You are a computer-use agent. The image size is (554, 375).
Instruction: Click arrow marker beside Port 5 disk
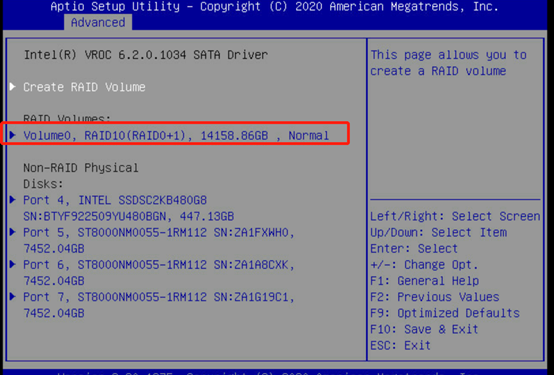13,232
